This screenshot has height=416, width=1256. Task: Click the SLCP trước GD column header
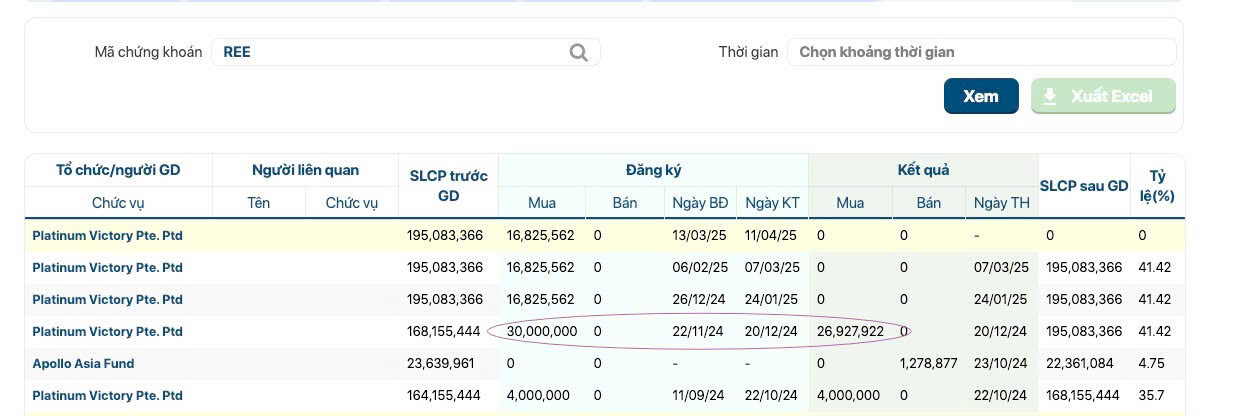pos(448,186)
